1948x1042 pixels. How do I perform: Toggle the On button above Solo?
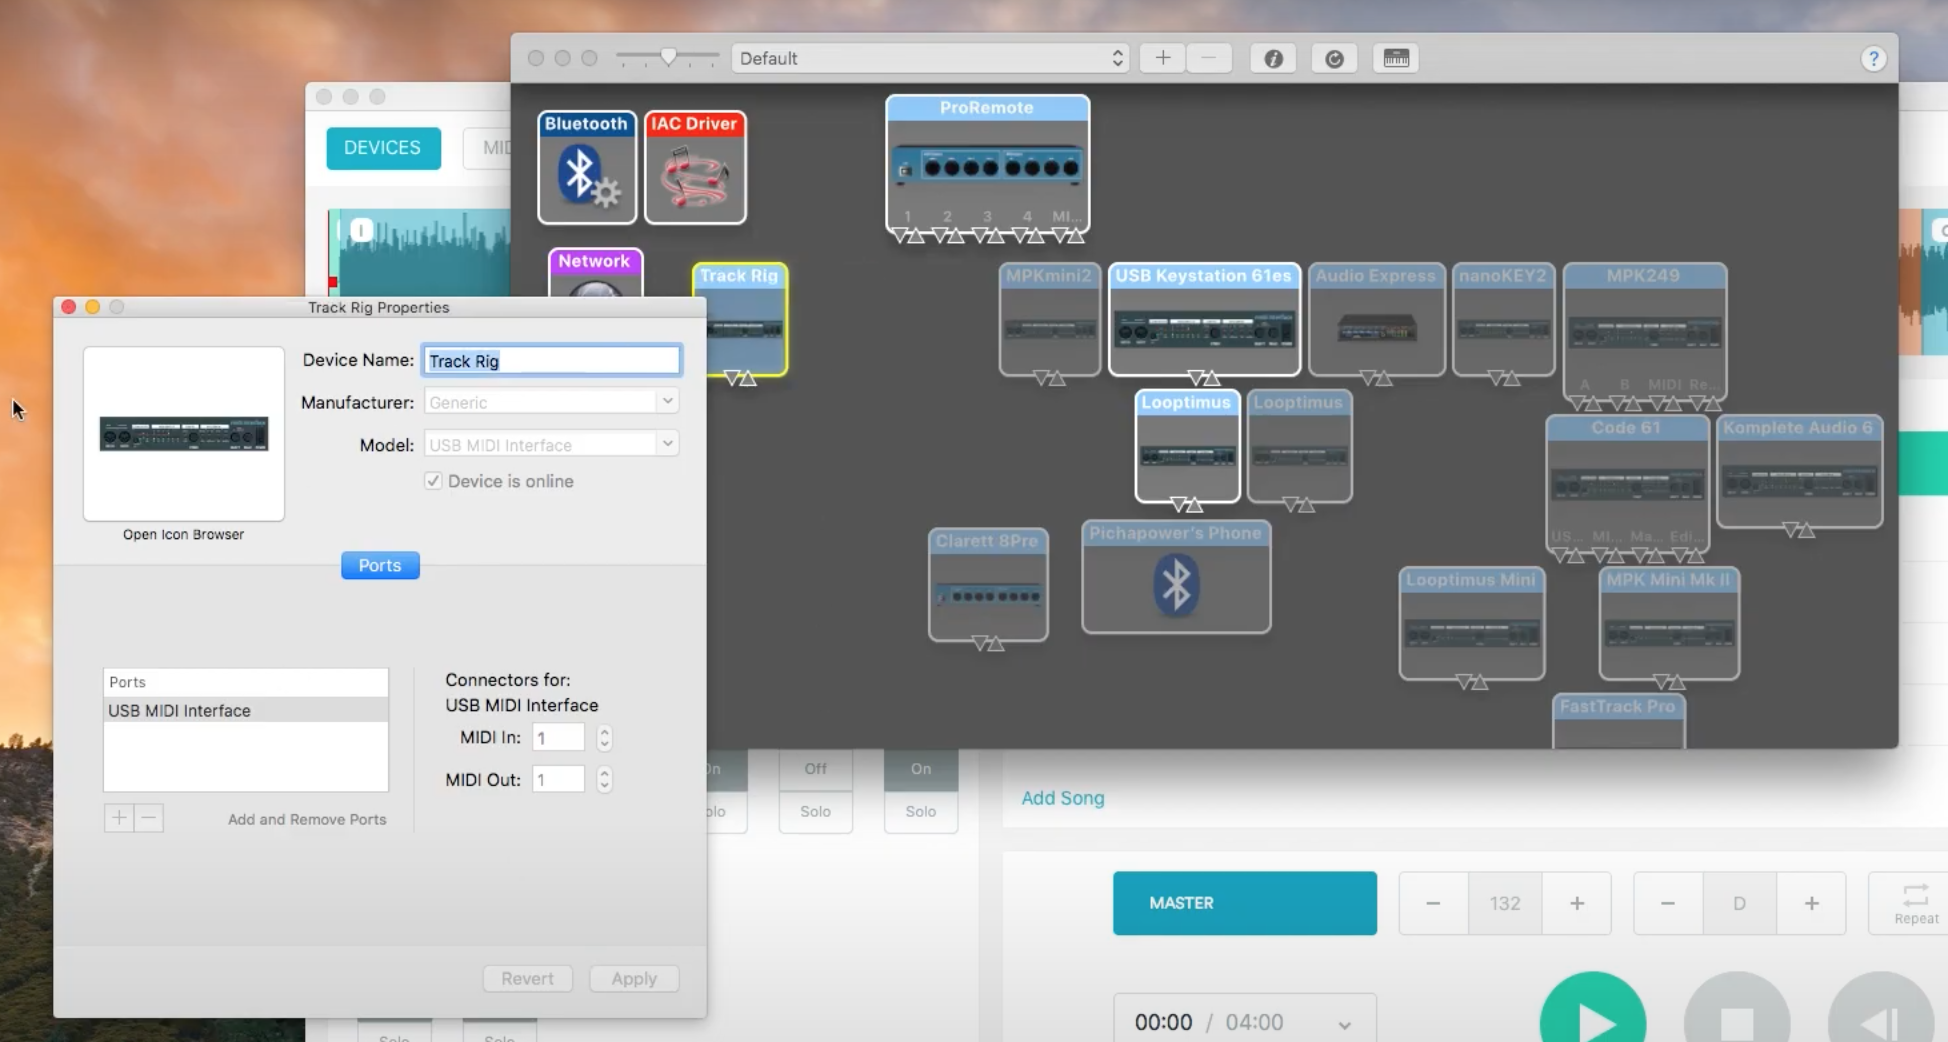[920, 769]
